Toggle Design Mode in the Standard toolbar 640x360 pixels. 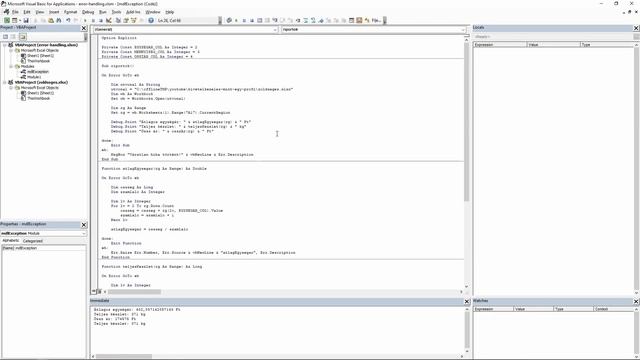[x=109, y=20]
